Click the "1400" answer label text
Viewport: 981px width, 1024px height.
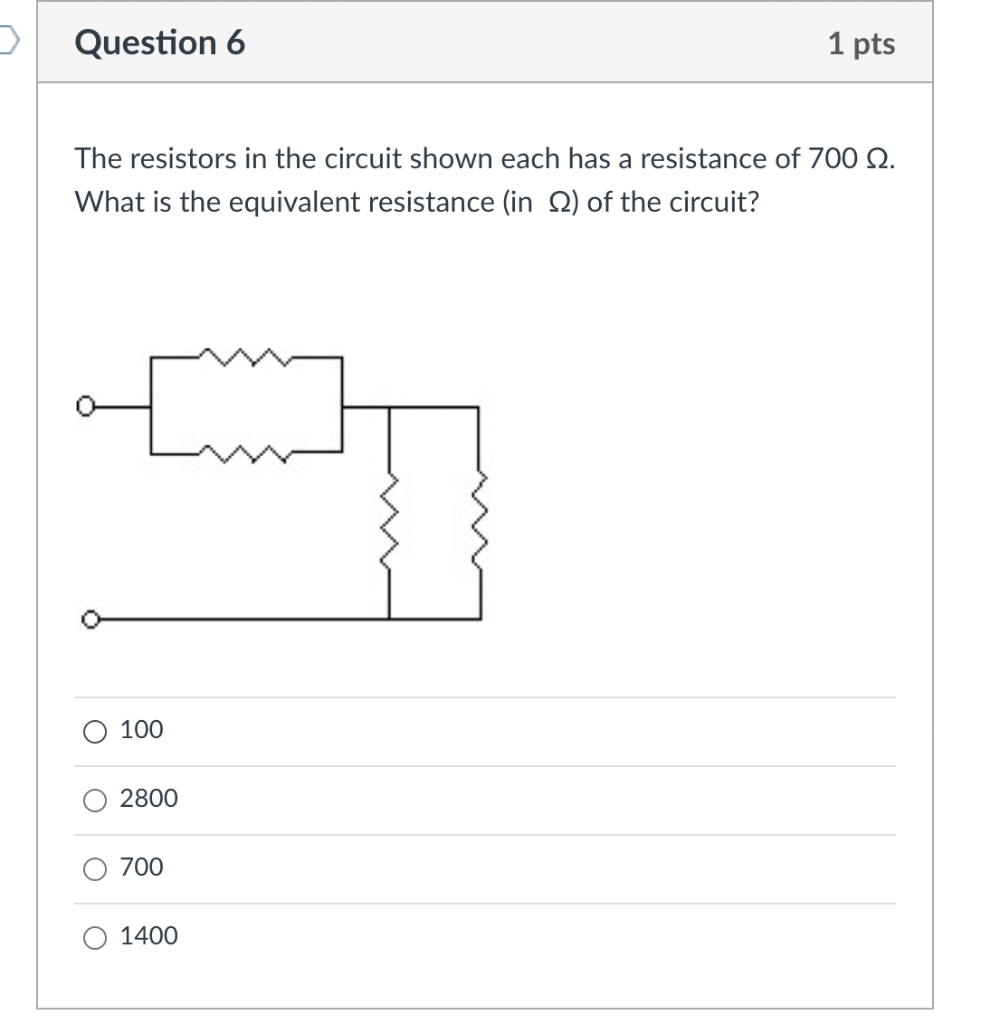[148, 936]
